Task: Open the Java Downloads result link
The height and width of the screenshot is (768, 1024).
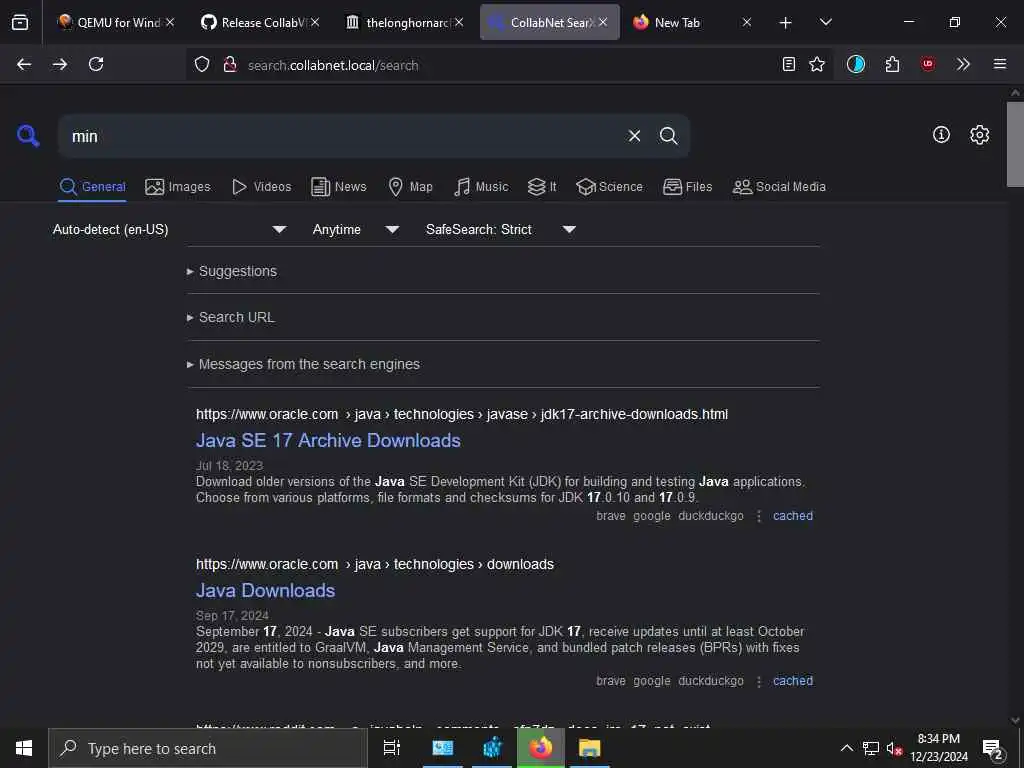Action: click(x=265, y=590)
